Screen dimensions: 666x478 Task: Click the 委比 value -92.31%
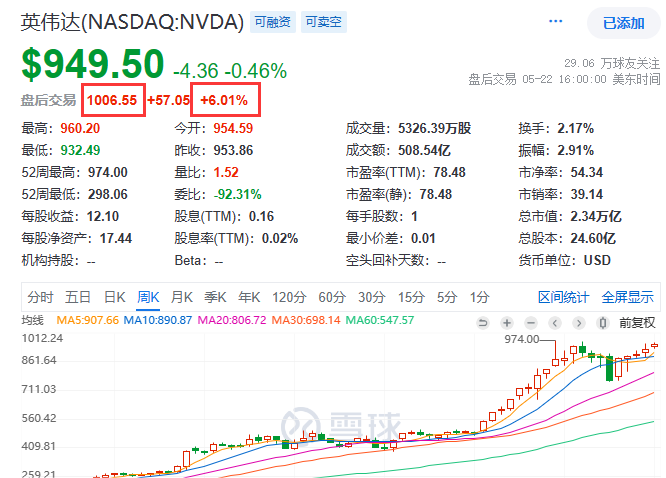(237, 195)
